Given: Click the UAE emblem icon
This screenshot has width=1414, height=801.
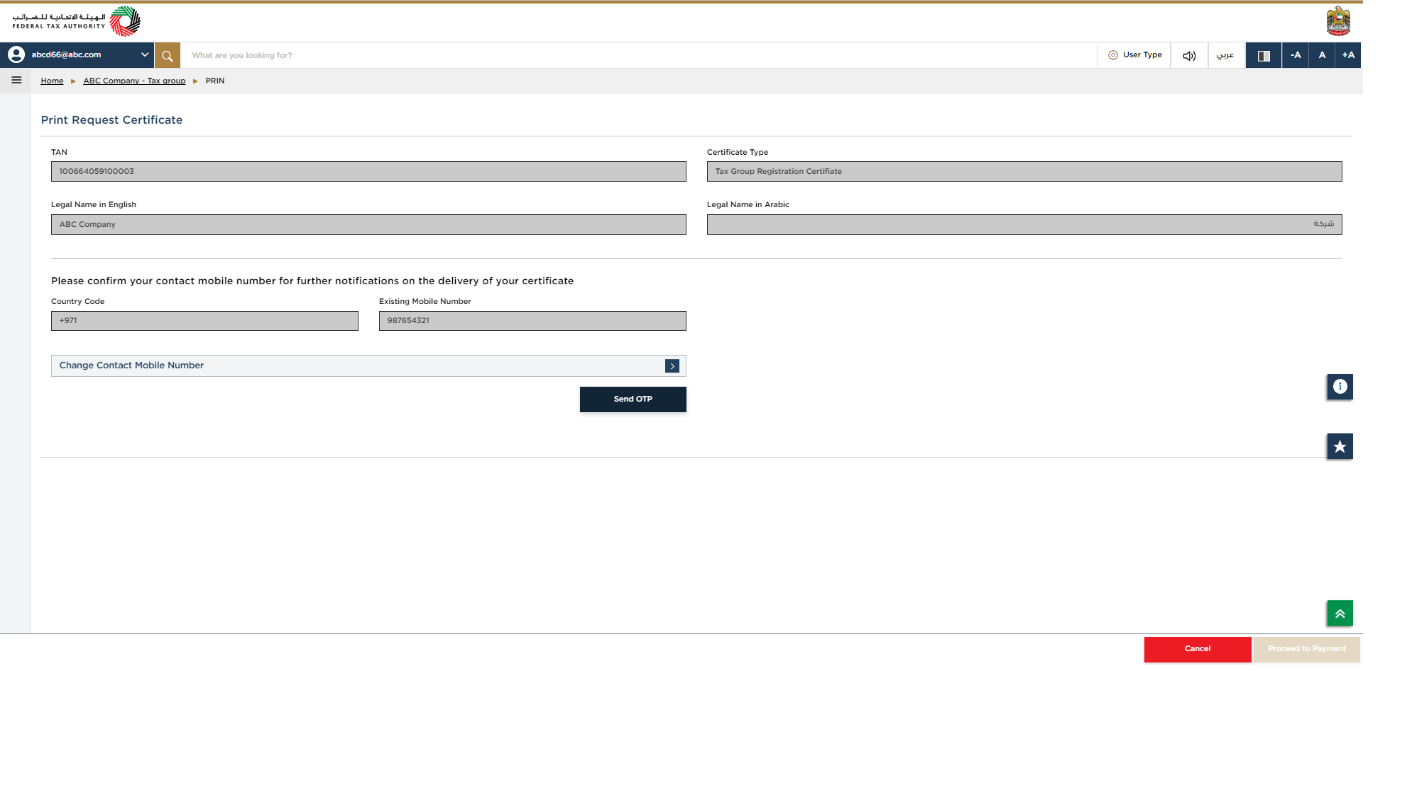Looking at the screenshot, I should (1338, 21).
